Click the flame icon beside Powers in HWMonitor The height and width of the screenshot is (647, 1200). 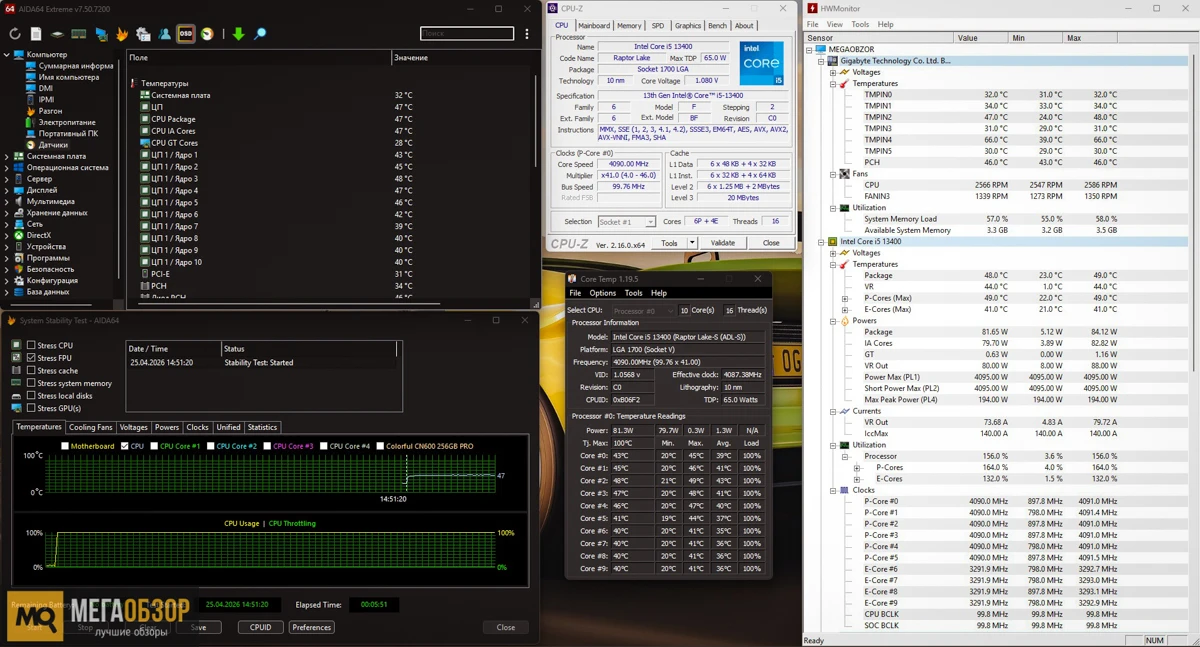pos(845,321)
